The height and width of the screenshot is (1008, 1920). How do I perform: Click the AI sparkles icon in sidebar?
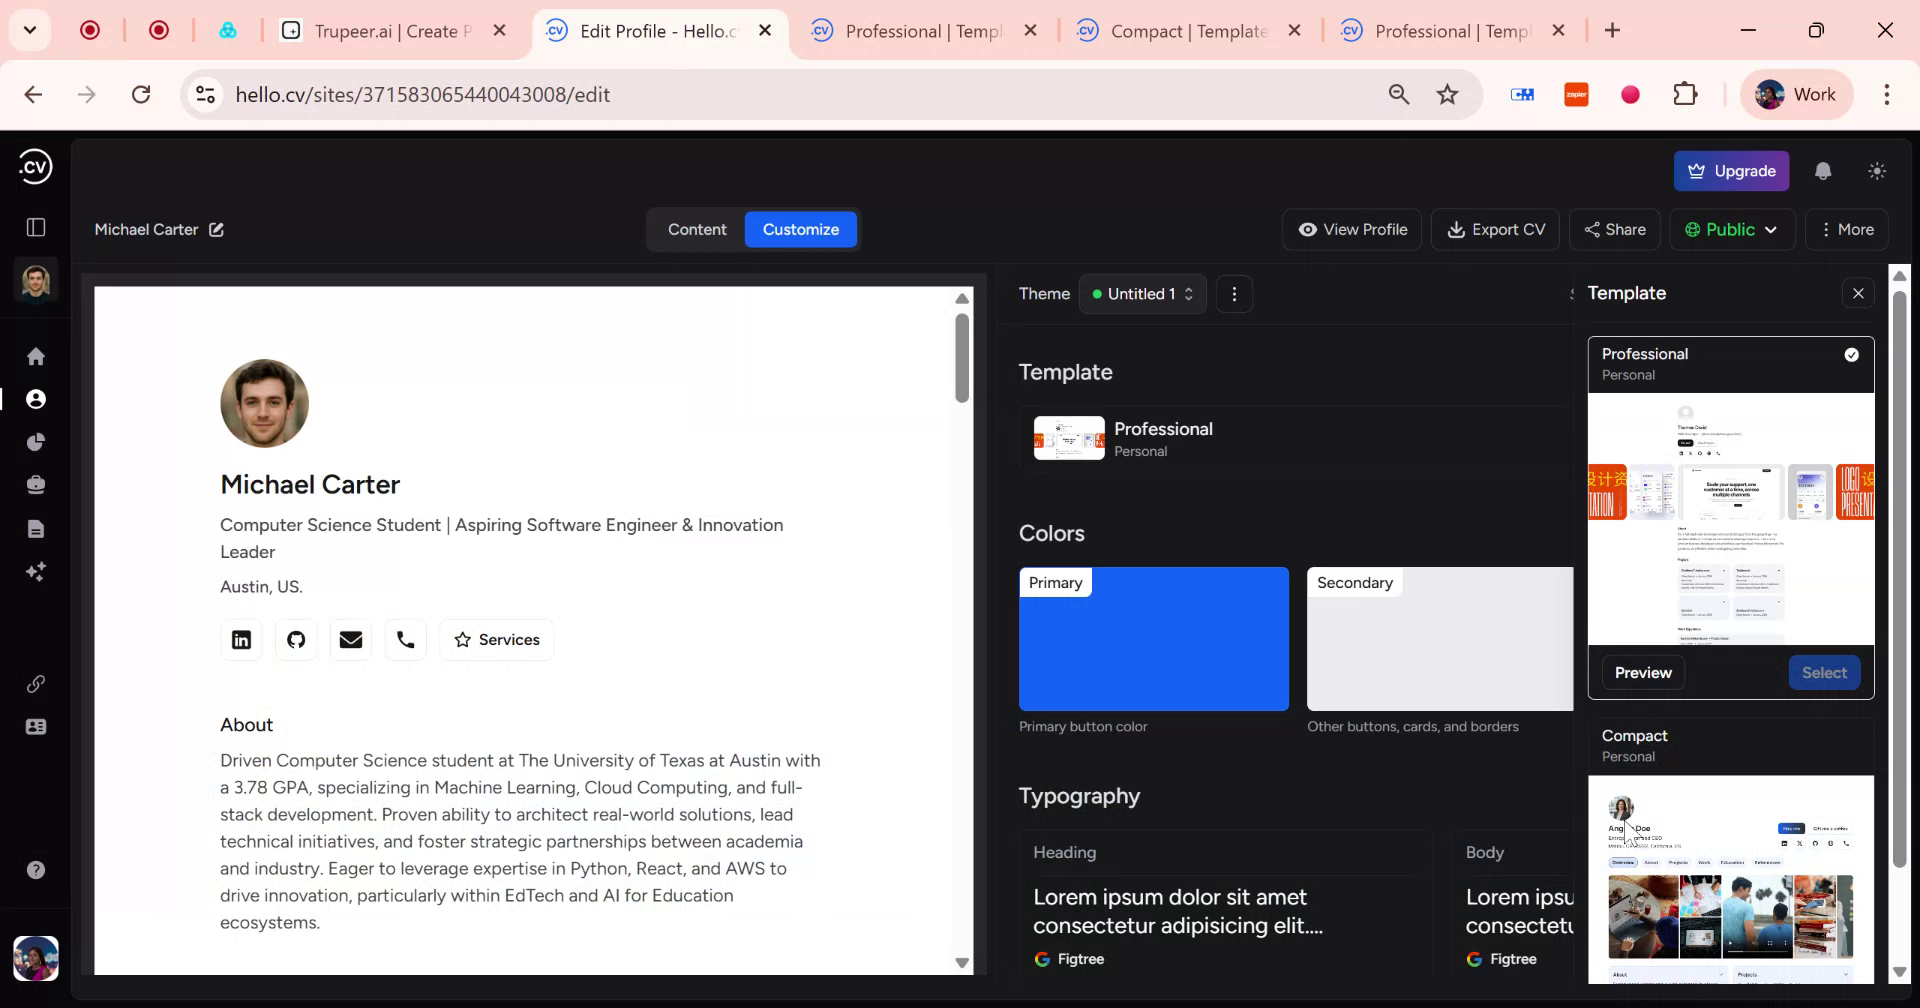pyautogui.click(x=36, y=571)
